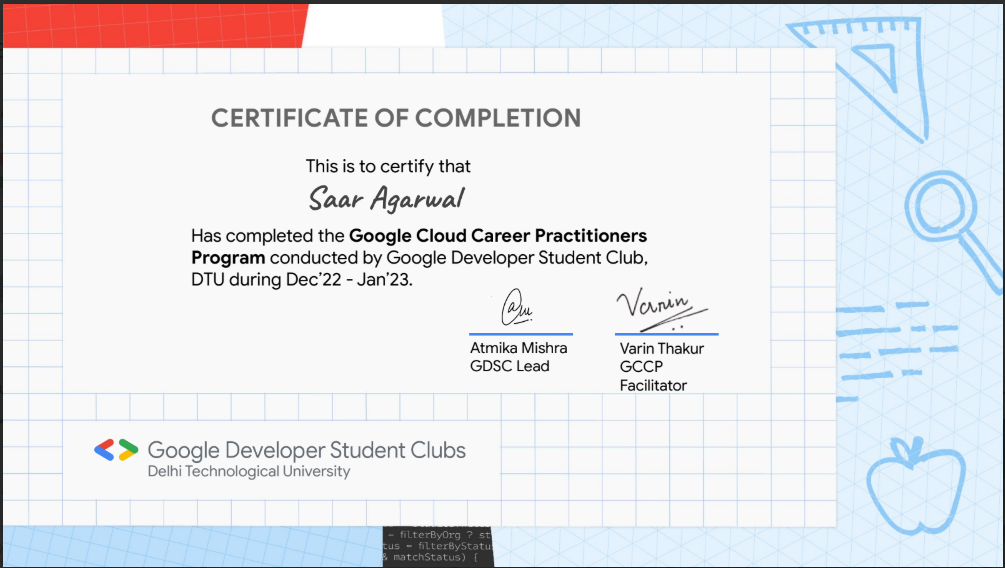Click the 'DTU during Dec'22 - Jan'23.' line

(302, 280)
